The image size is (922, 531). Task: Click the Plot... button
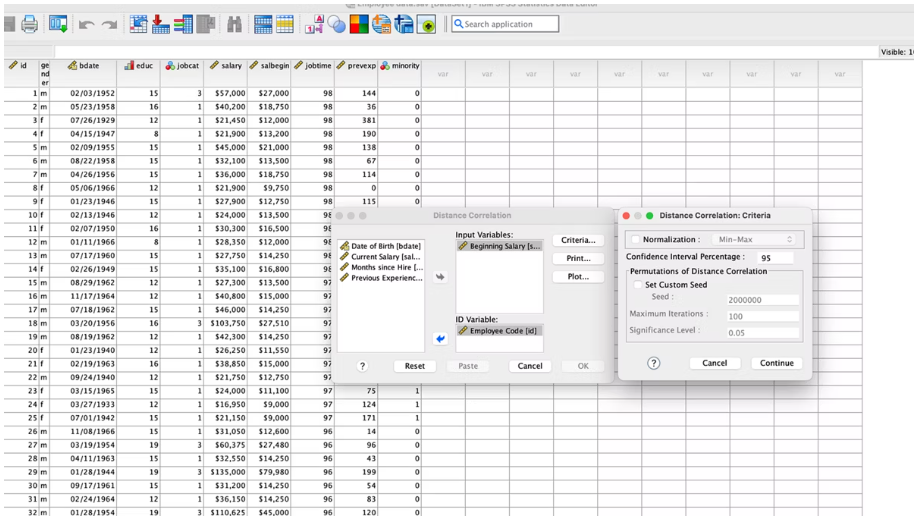[x=578, y=276]
